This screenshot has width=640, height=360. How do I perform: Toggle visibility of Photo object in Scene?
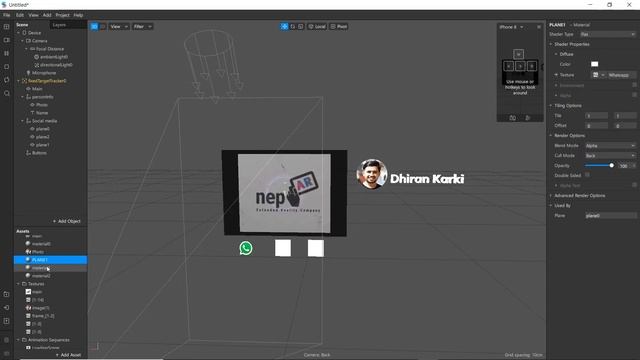(32, 105)
